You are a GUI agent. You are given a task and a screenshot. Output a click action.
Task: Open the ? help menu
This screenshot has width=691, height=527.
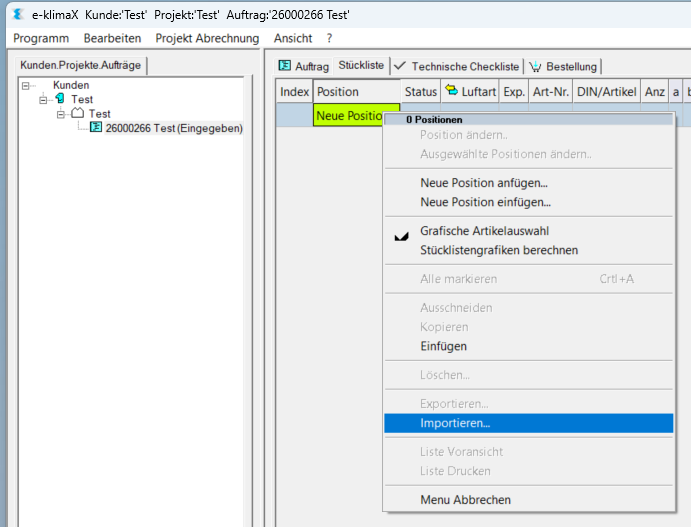tap(329, 38)
